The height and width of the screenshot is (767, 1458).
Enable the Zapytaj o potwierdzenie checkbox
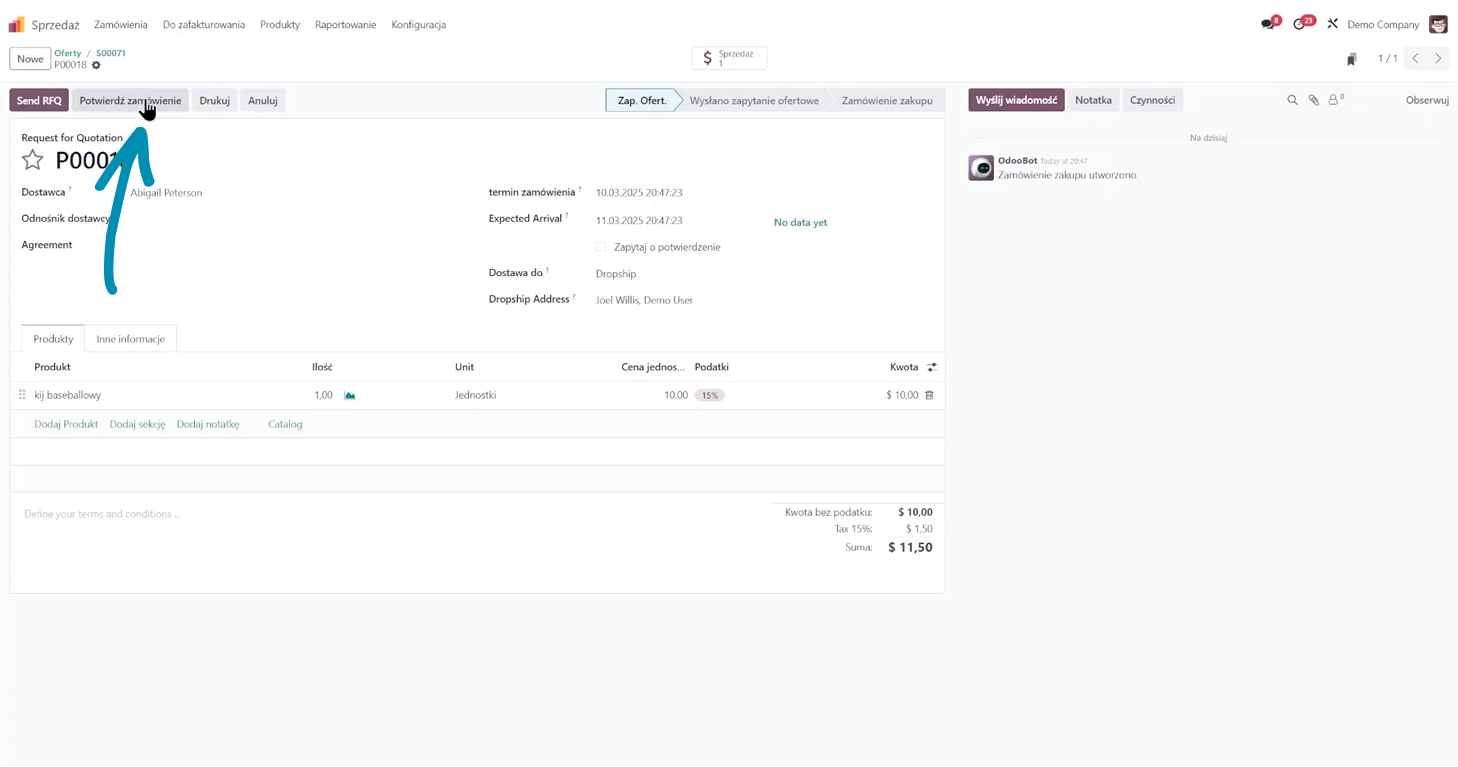(x=600, y=247)
